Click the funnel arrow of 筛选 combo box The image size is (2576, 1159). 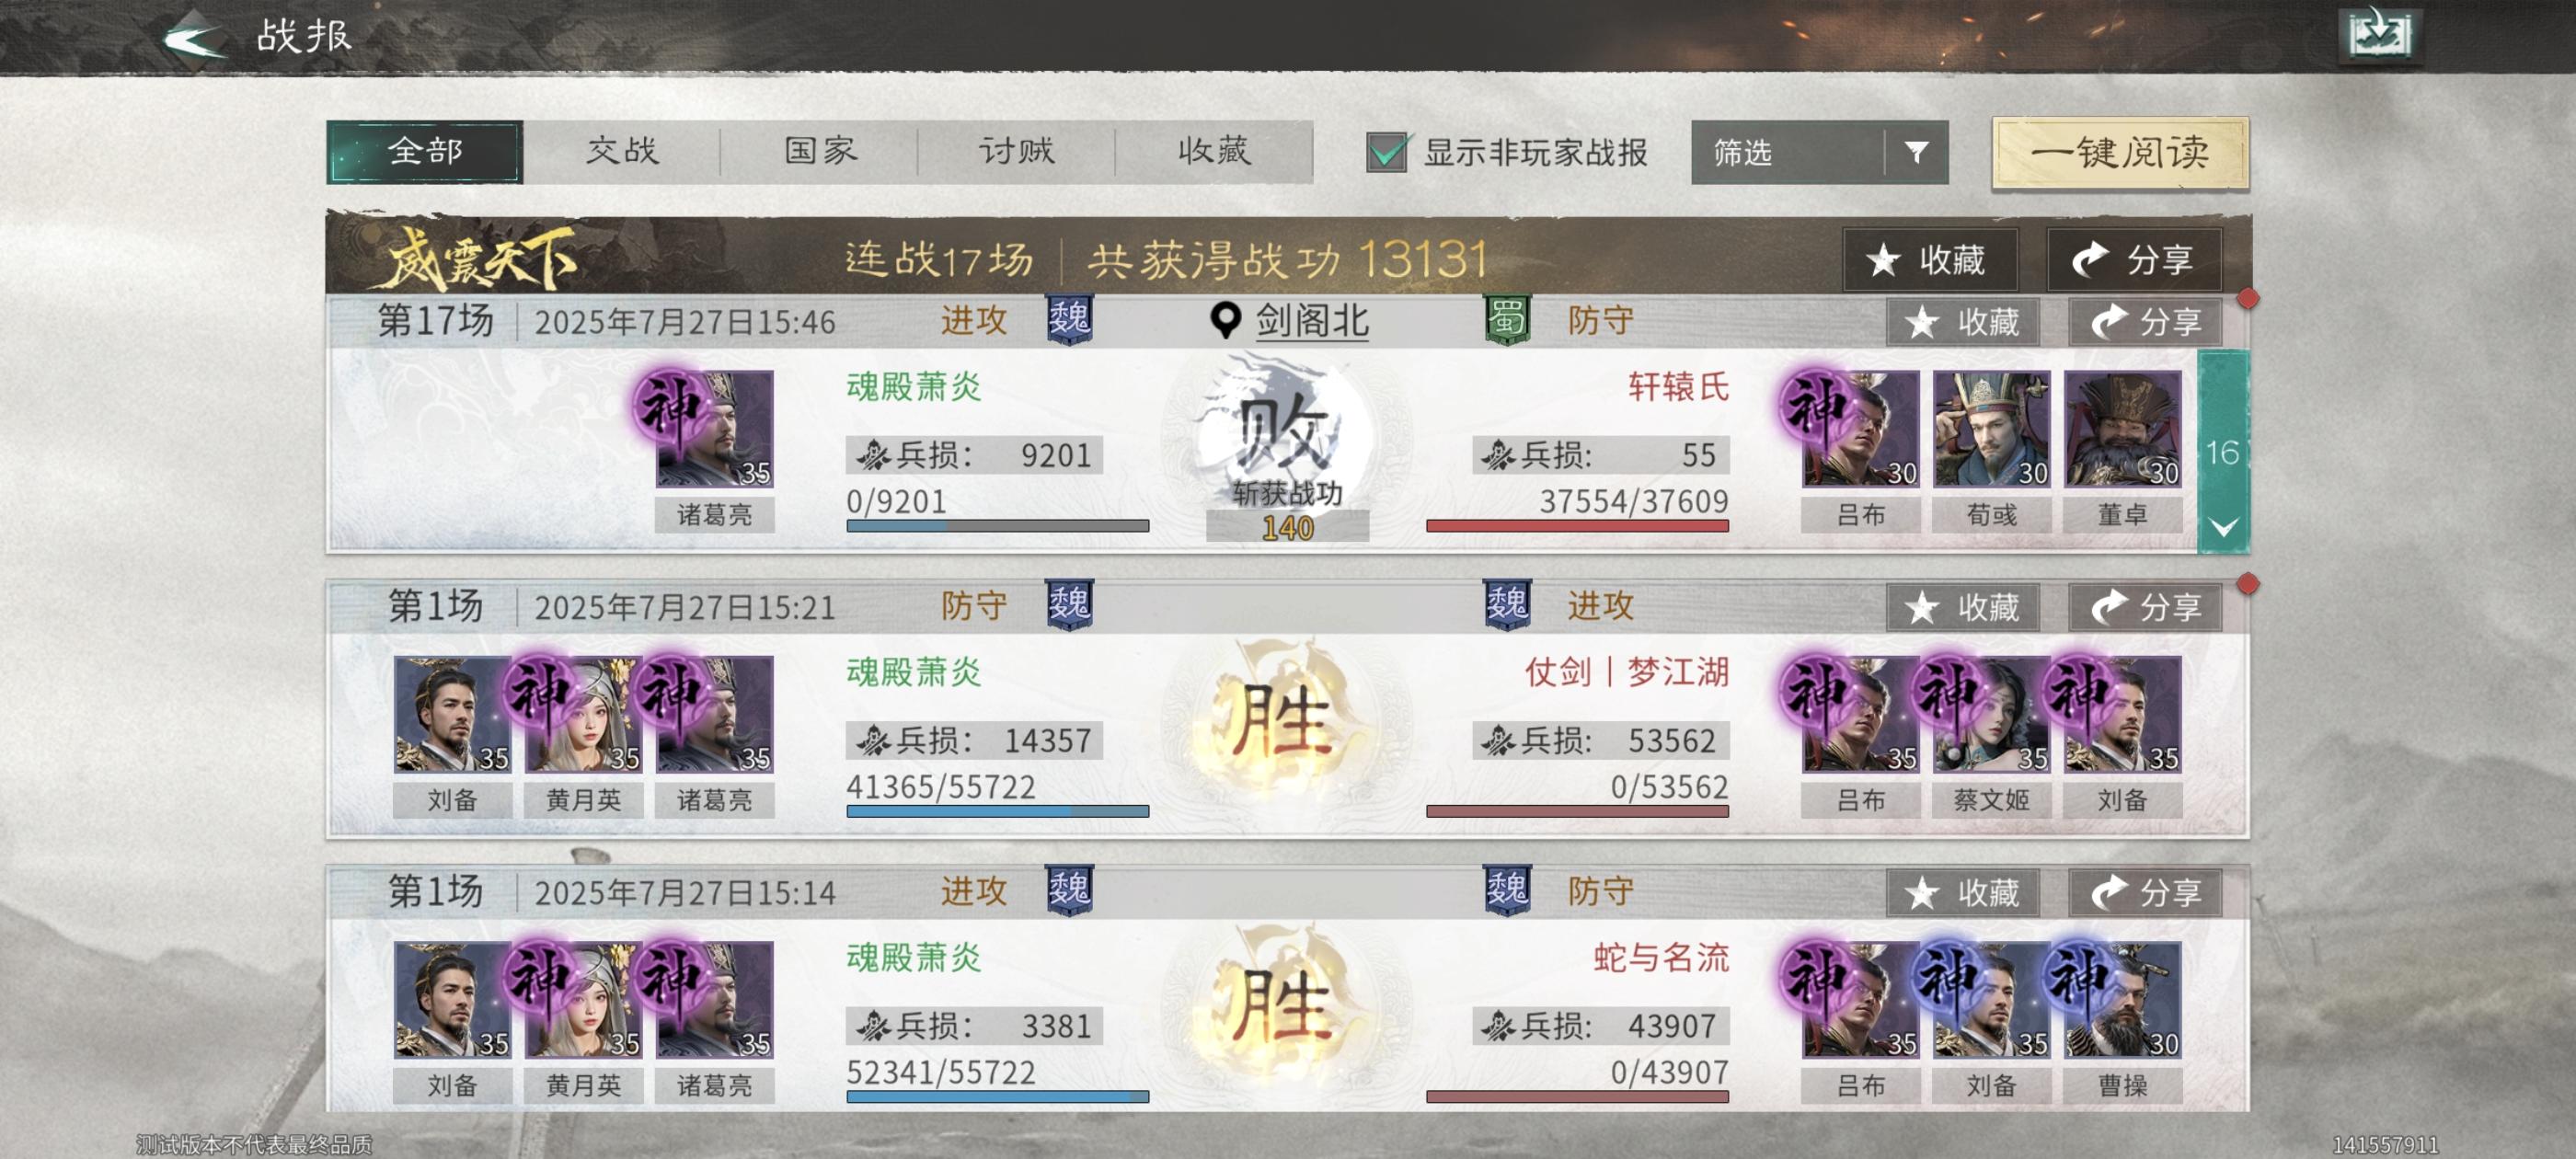[x=1916, y=152]
